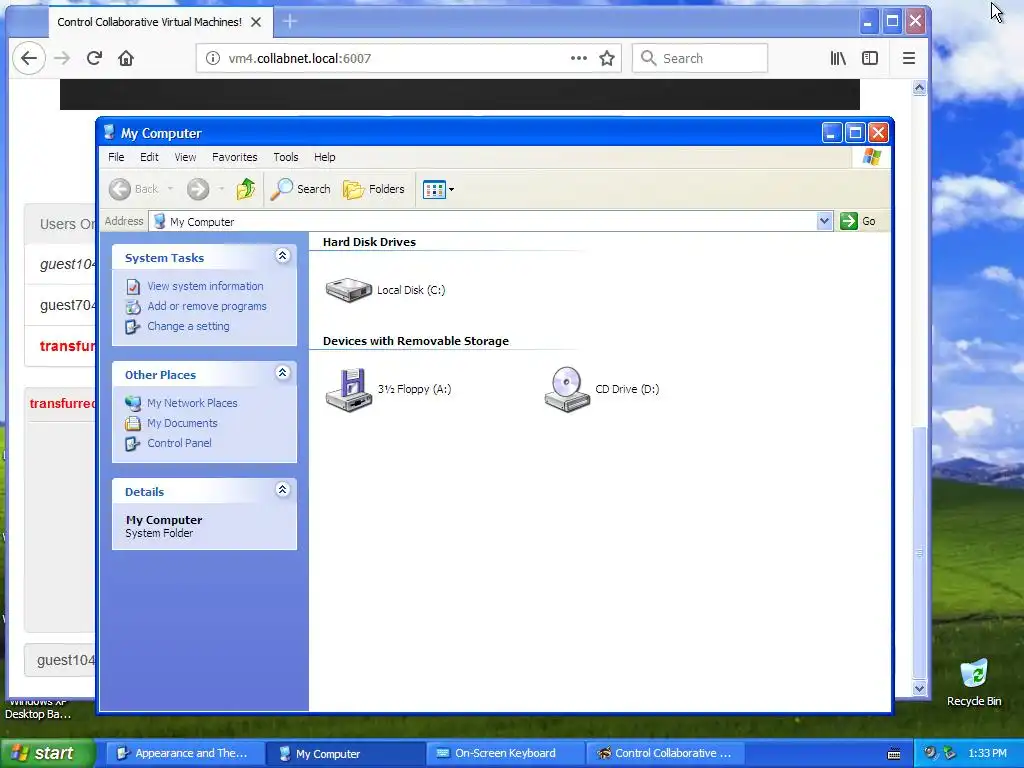Open My Network Places link

[x=192, y=403]
